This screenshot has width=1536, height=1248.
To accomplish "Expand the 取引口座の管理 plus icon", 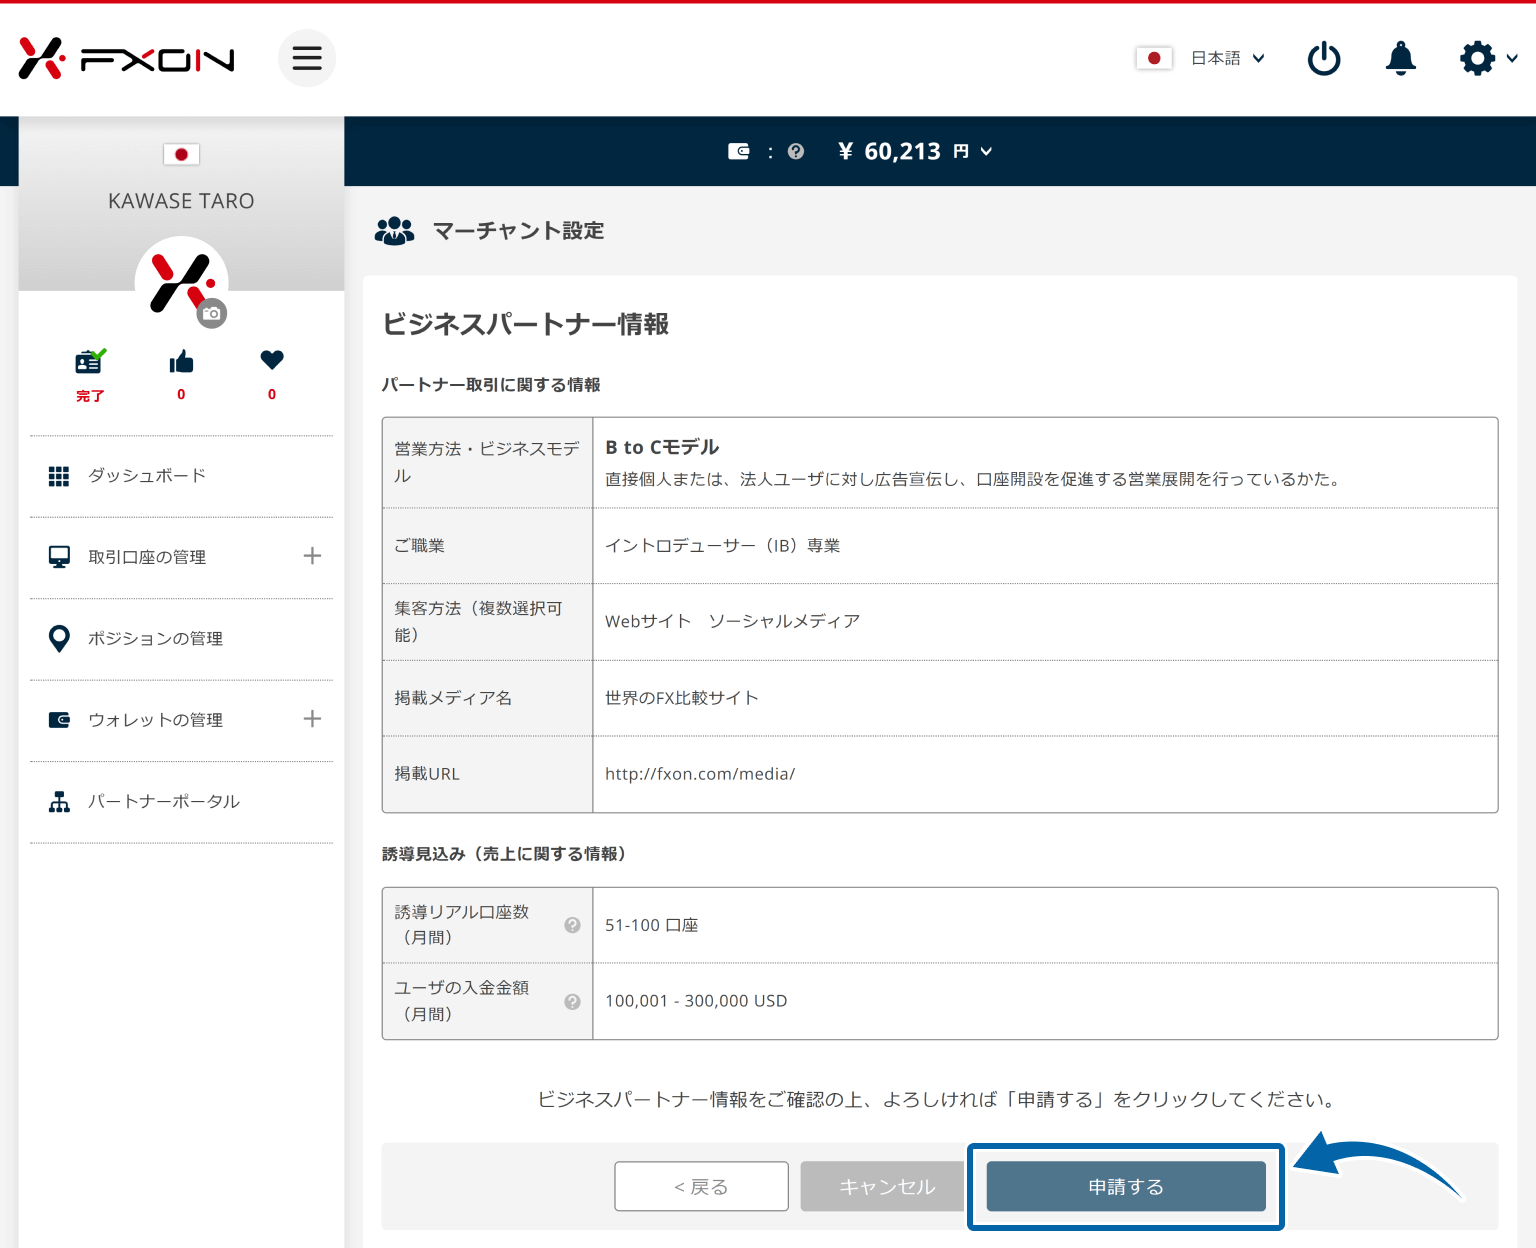I will [312, 556].
